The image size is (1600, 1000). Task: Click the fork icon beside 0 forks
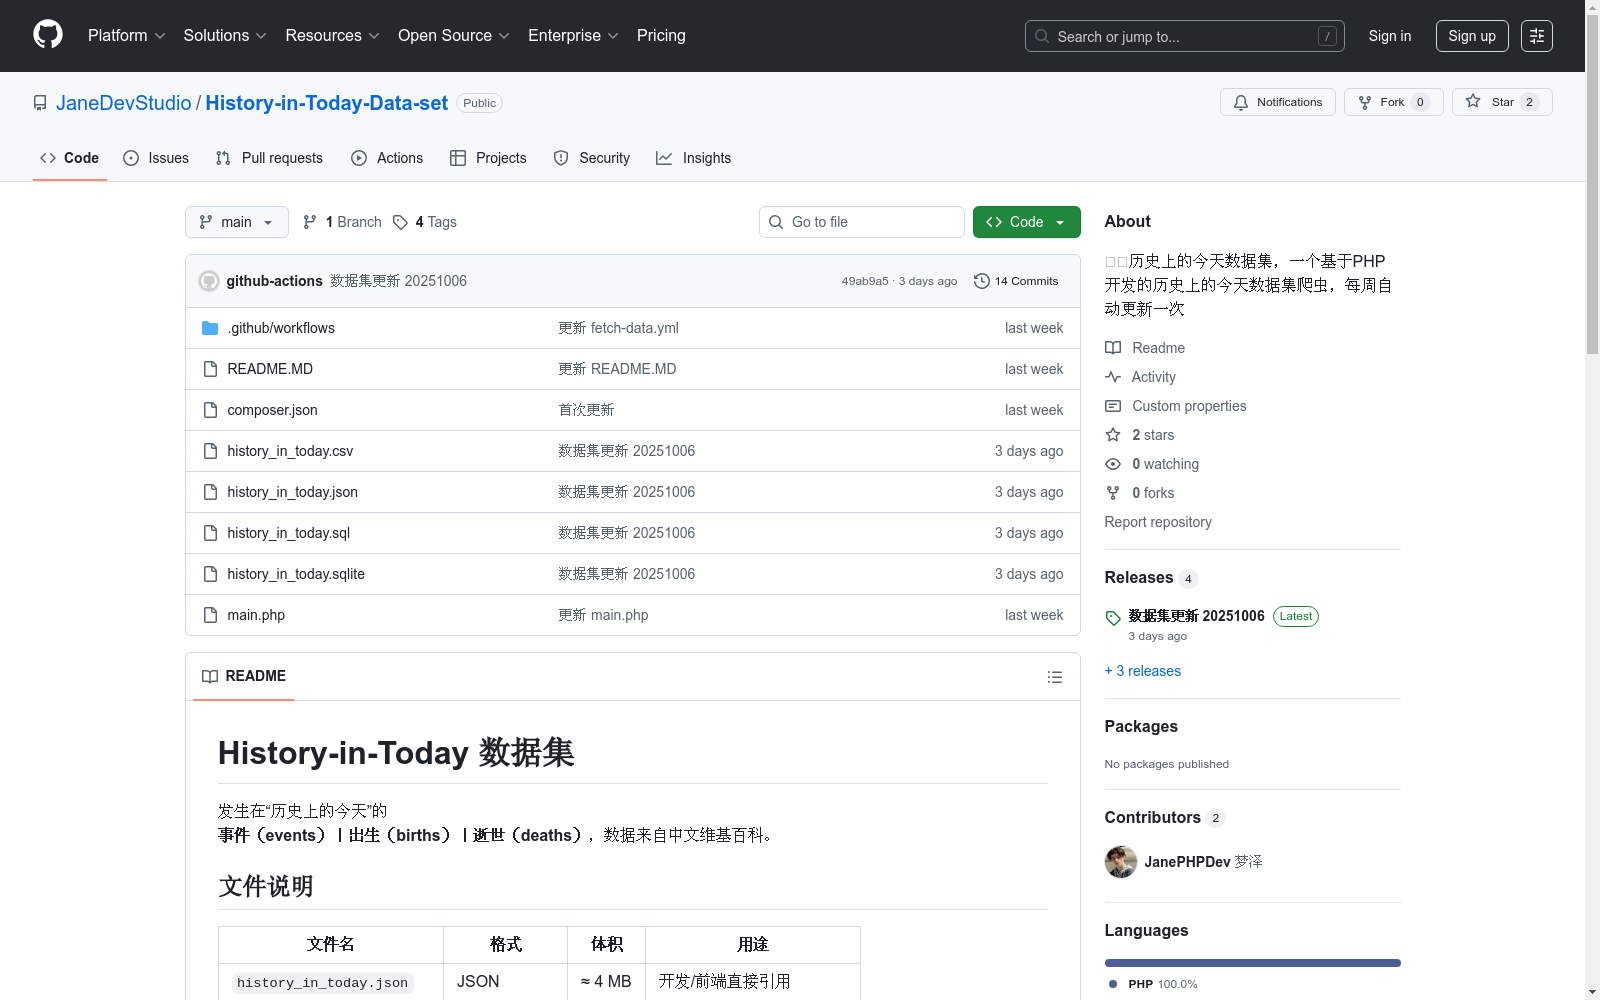pyautogui.click(x=1113, y=493)
